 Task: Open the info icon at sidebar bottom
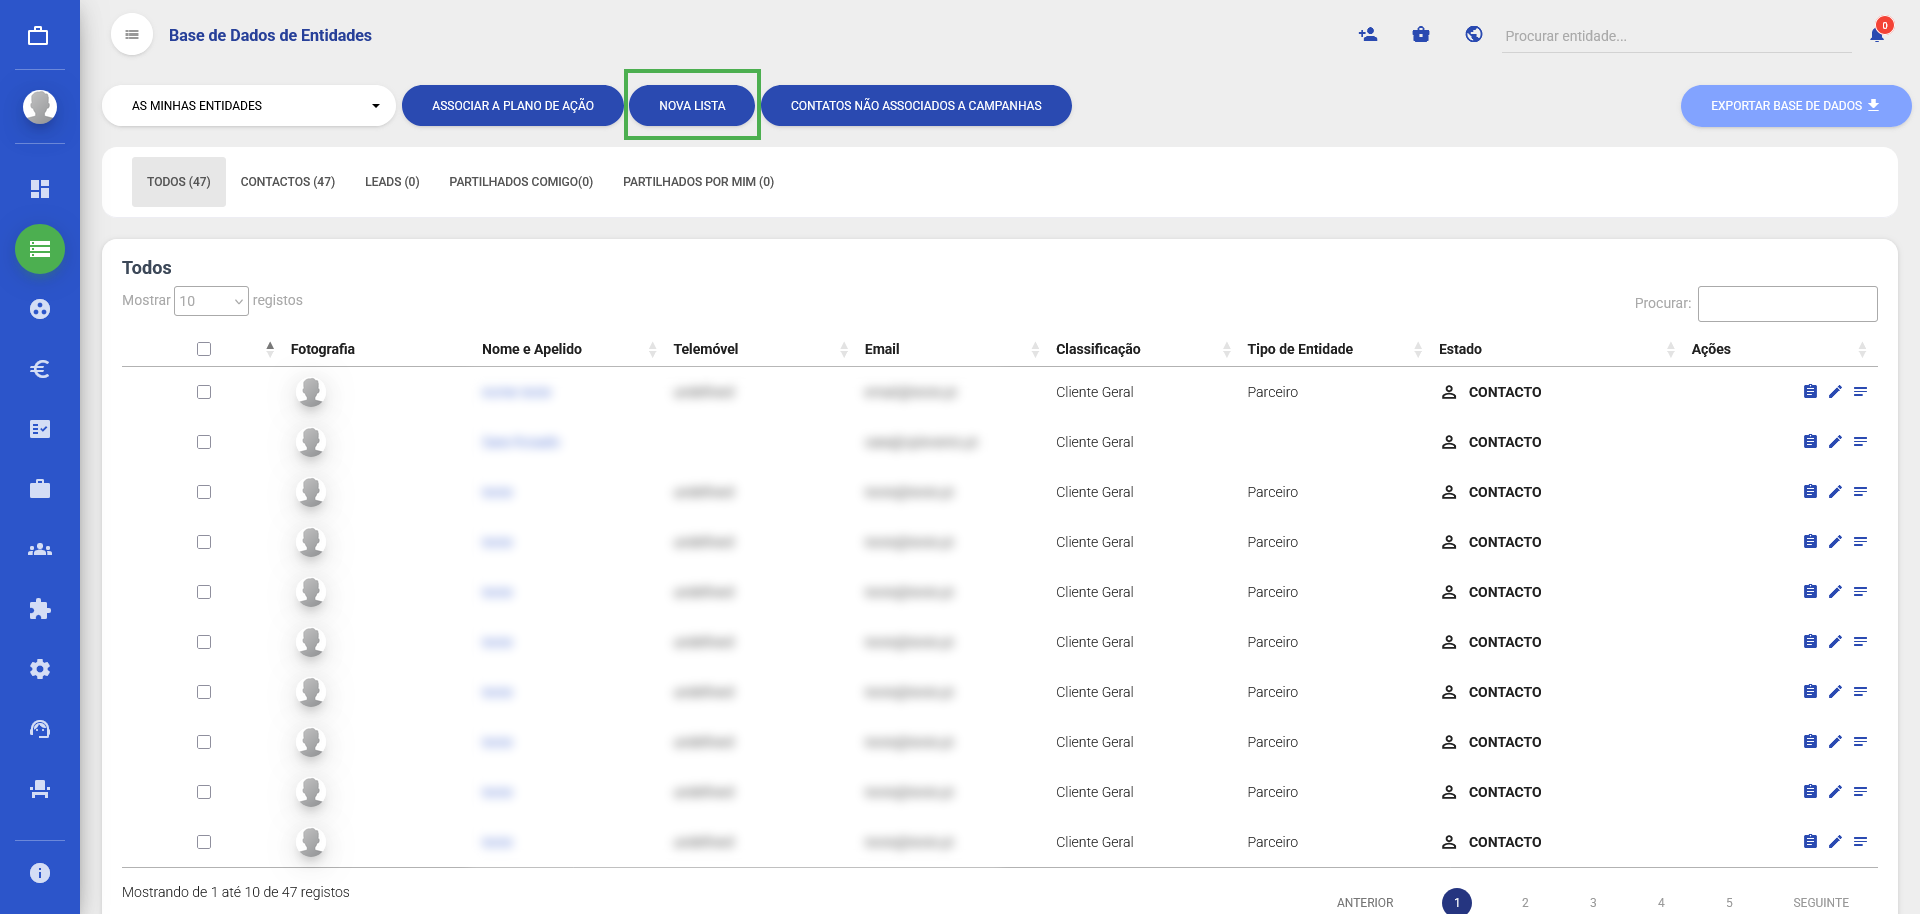pyautogui.click(x=40, y=873)
